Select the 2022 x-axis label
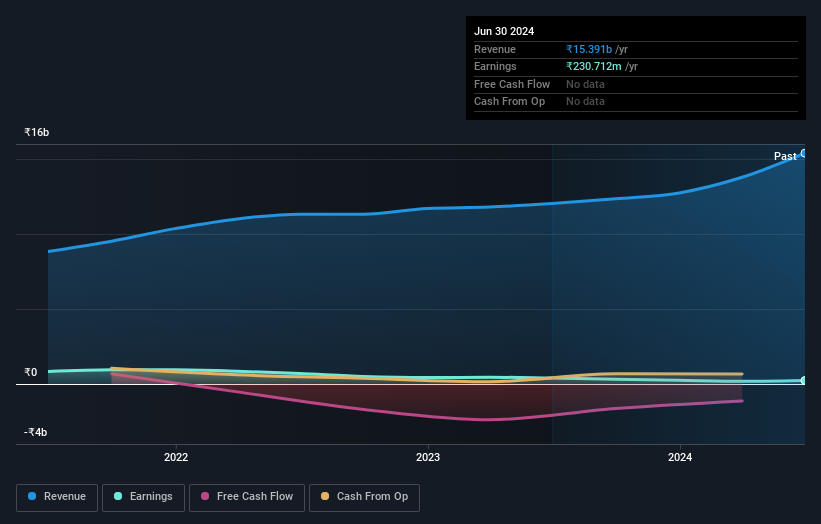Viewport: 821px width, 524px height. click(x=176, y=457)
